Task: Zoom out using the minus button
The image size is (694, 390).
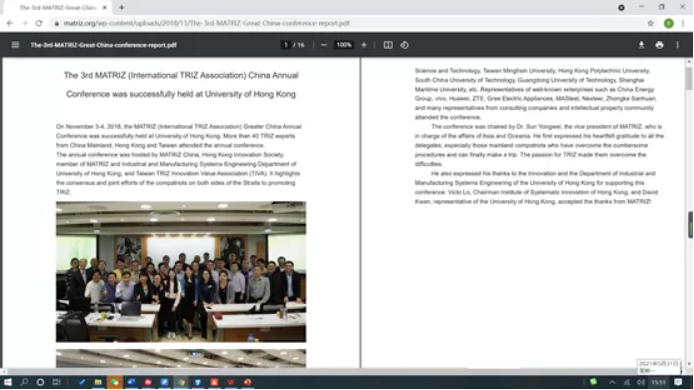Action: tap(324, 45)
